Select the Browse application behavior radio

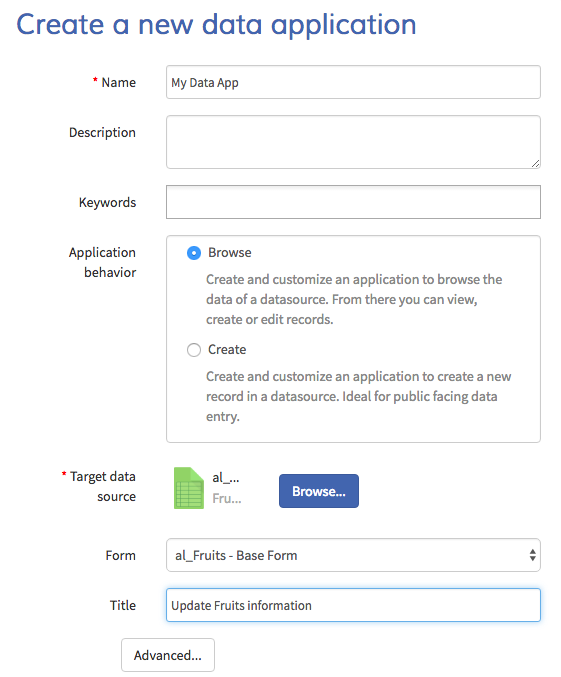coord(194,253)
